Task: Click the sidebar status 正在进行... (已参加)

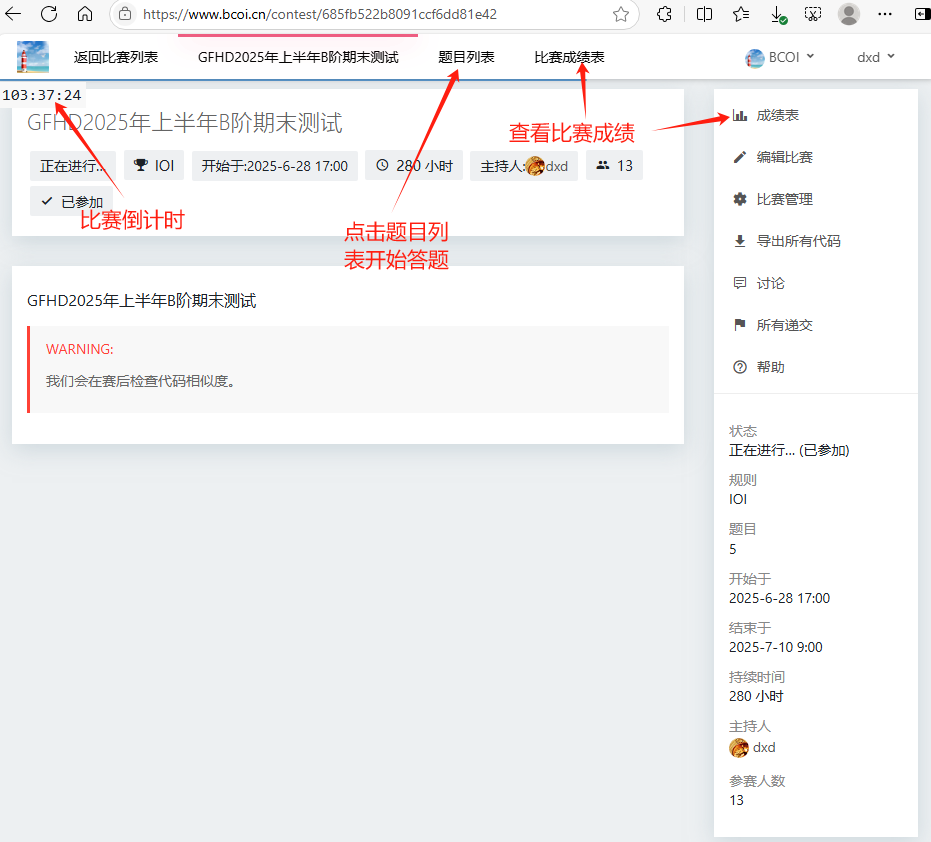Action: (789, 451)
